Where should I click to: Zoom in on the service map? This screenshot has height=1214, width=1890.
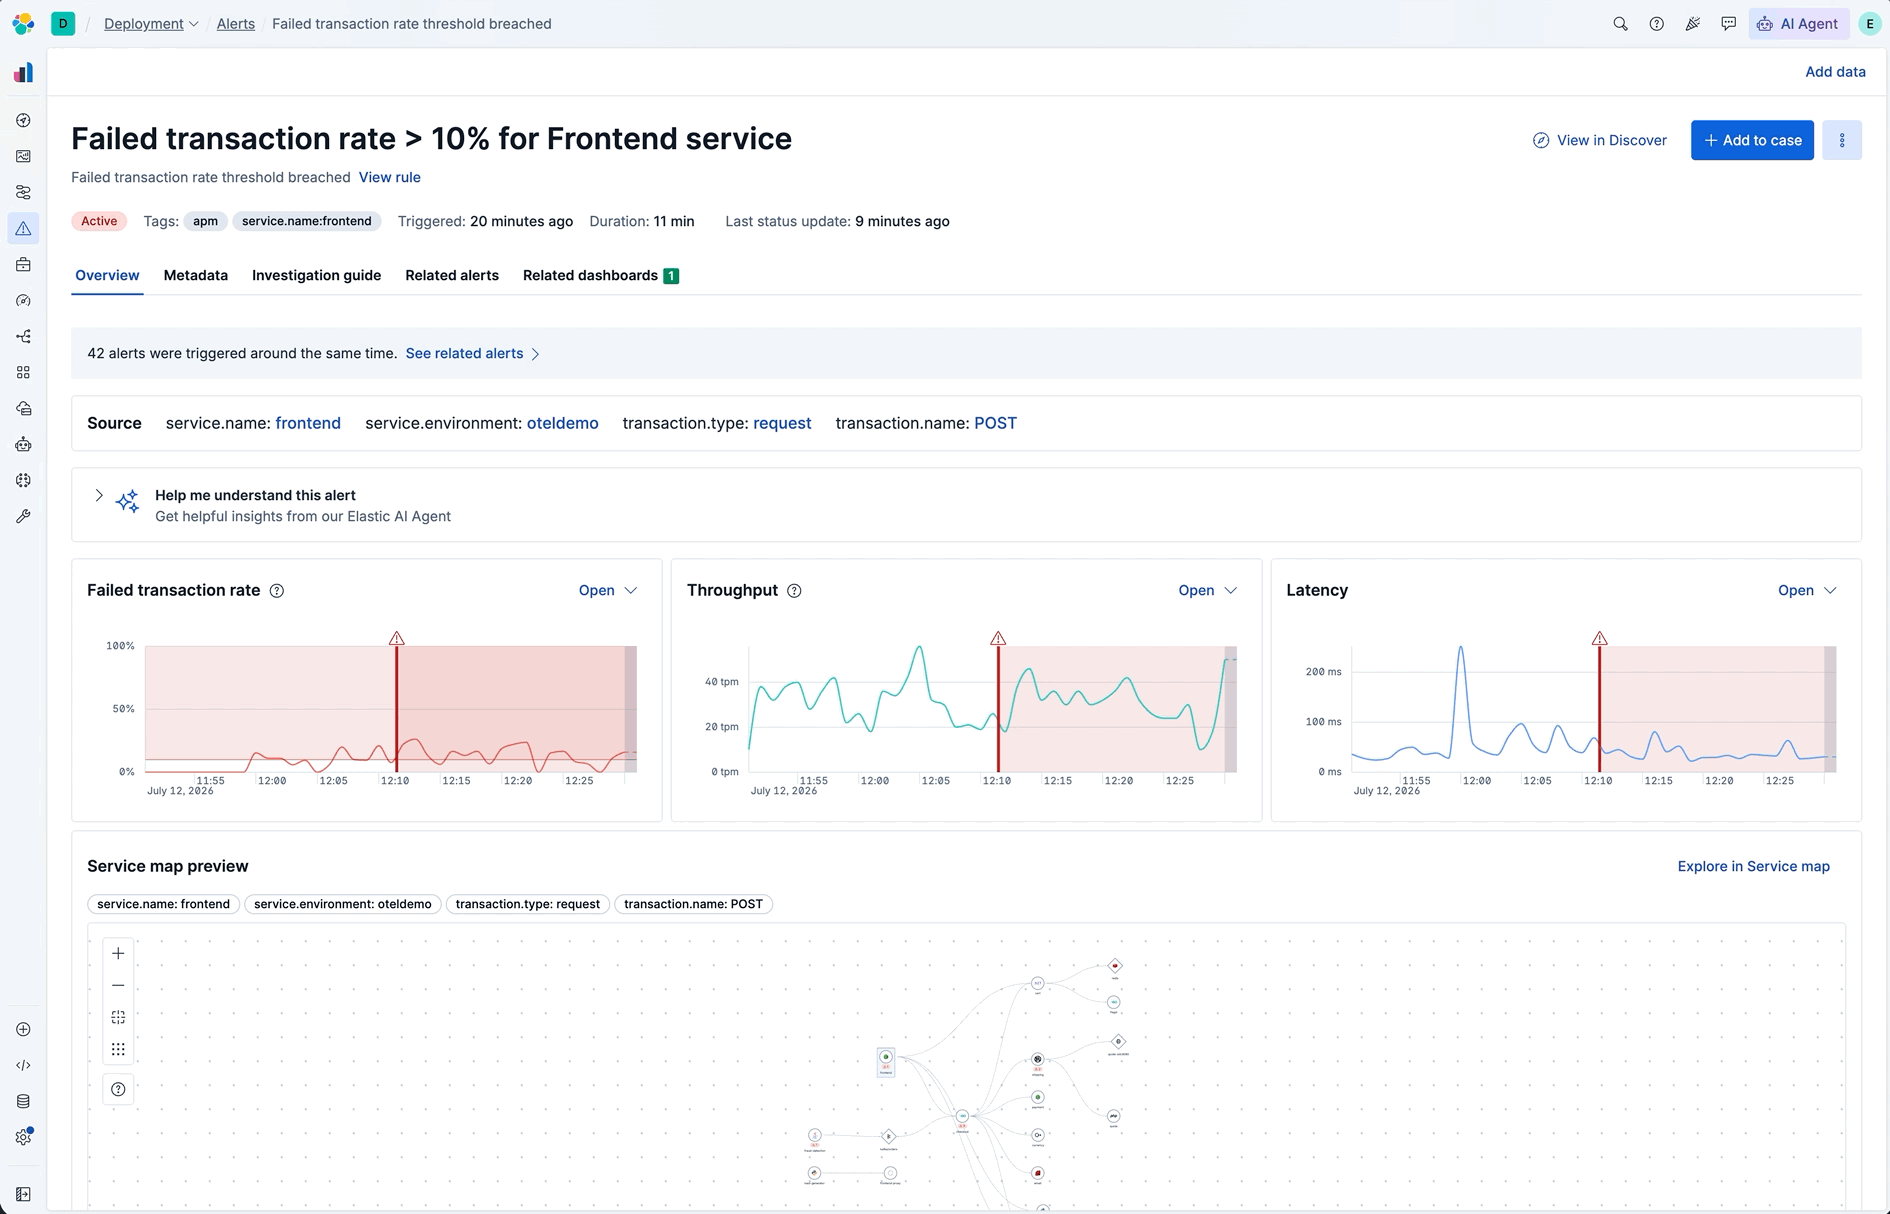point(118,953)
